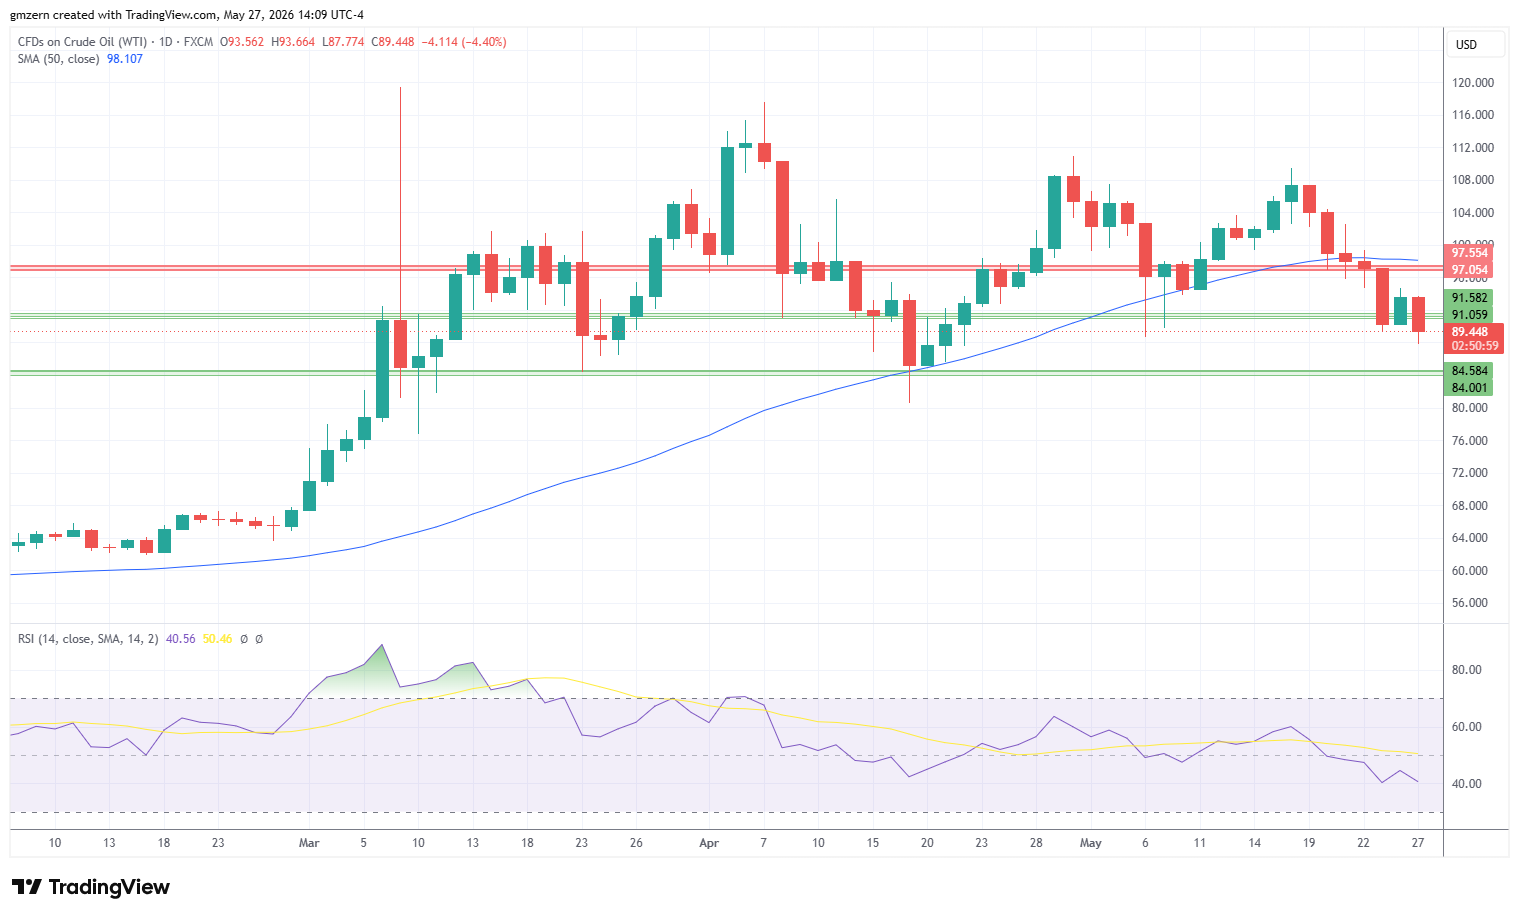Screen dimensions: 1519x917
Task: Click the Apr label on the time axis
Action: pos(709,843)
